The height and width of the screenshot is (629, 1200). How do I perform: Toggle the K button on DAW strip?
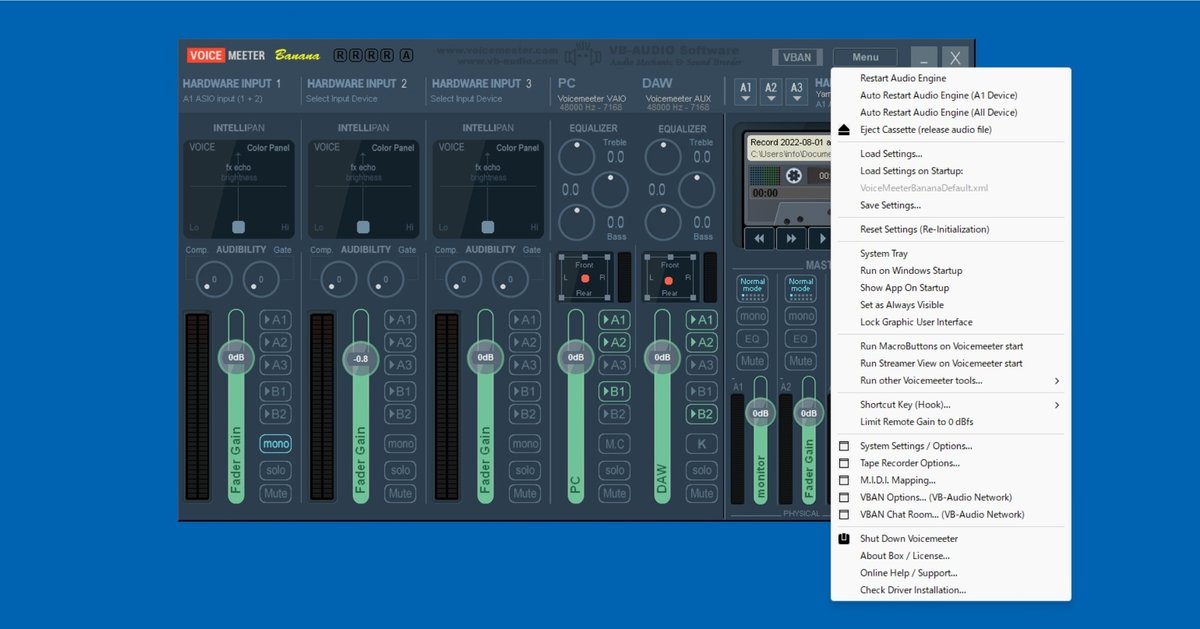click(701, 444)
